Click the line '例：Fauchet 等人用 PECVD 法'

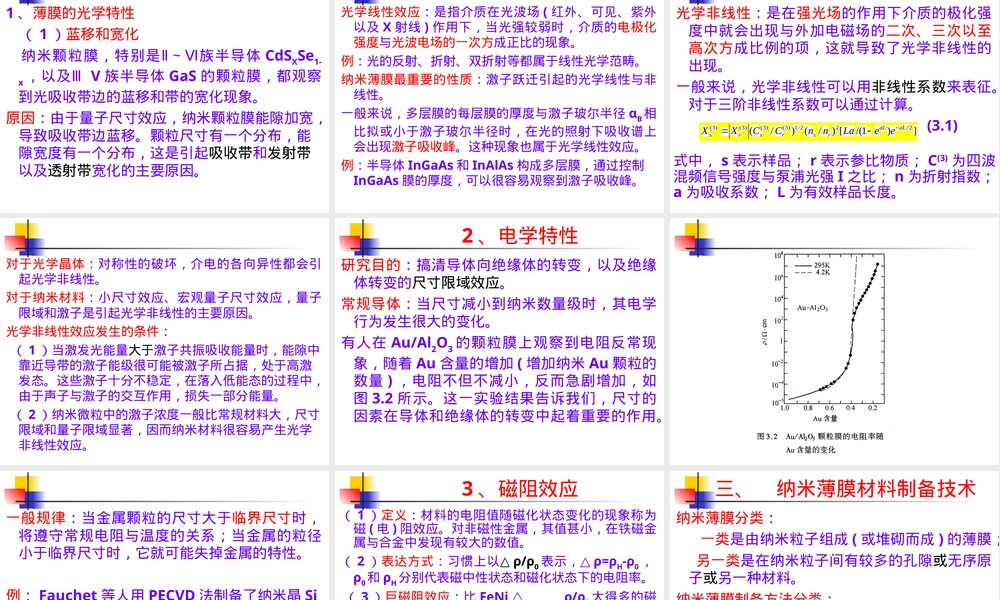pyautogui.click(x=162, y=594)
